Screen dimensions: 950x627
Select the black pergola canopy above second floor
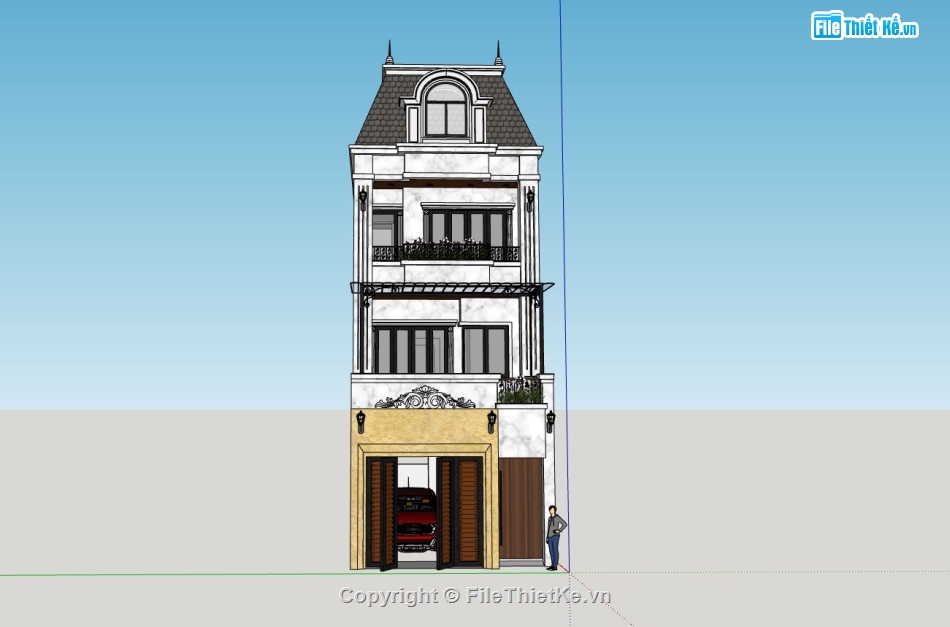tap(451, 288)
